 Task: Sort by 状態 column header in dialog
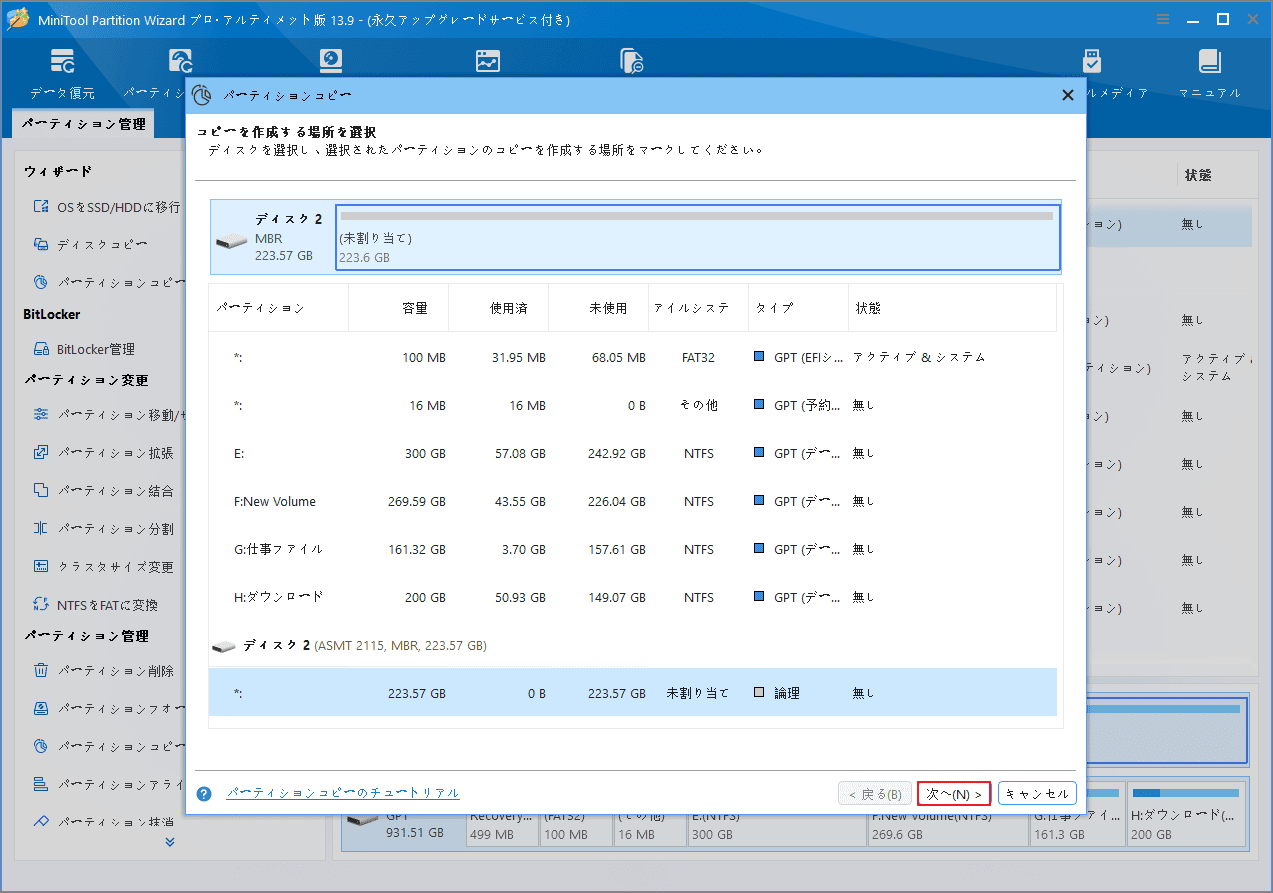952,308
